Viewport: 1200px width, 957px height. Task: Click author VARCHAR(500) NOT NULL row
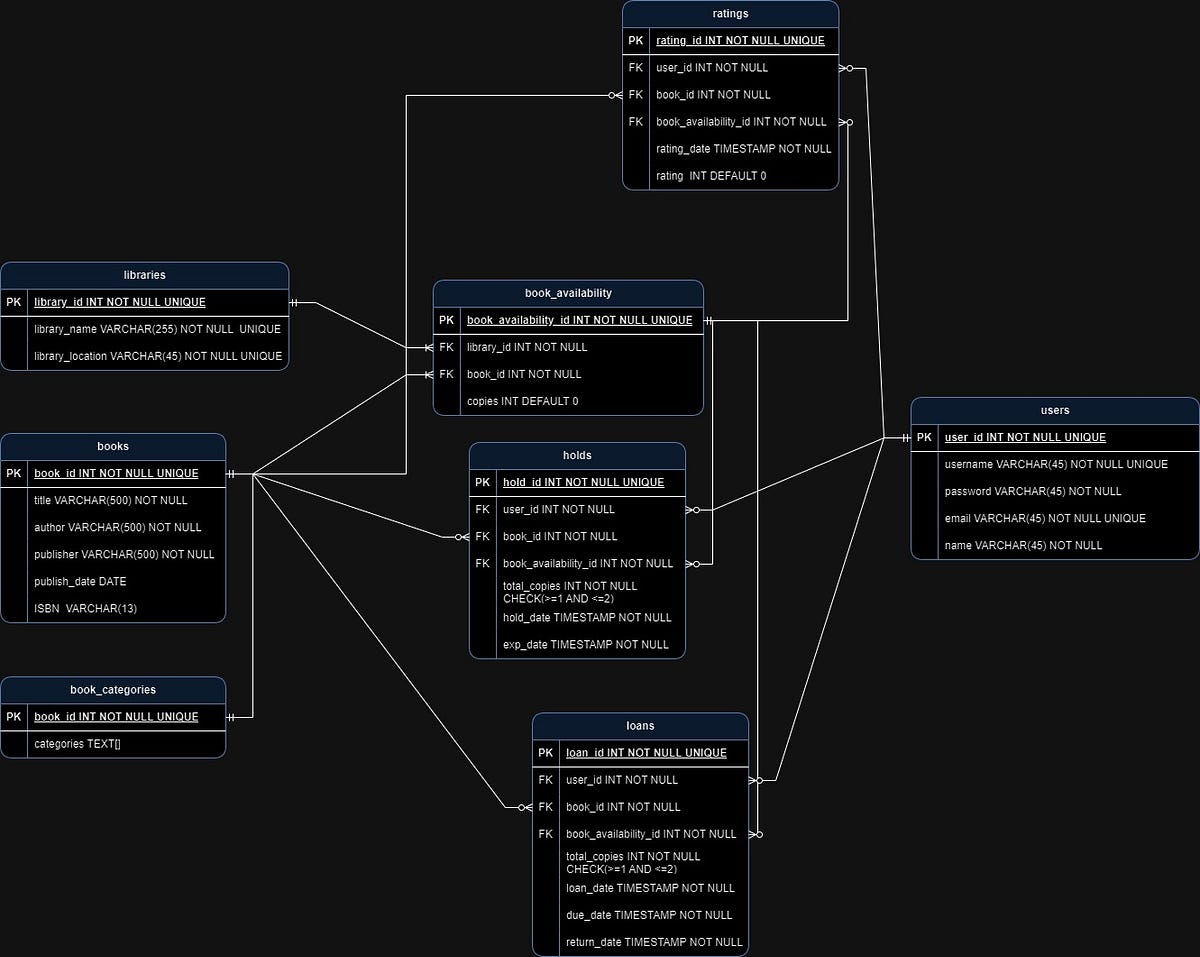click(x=113, y=527)
